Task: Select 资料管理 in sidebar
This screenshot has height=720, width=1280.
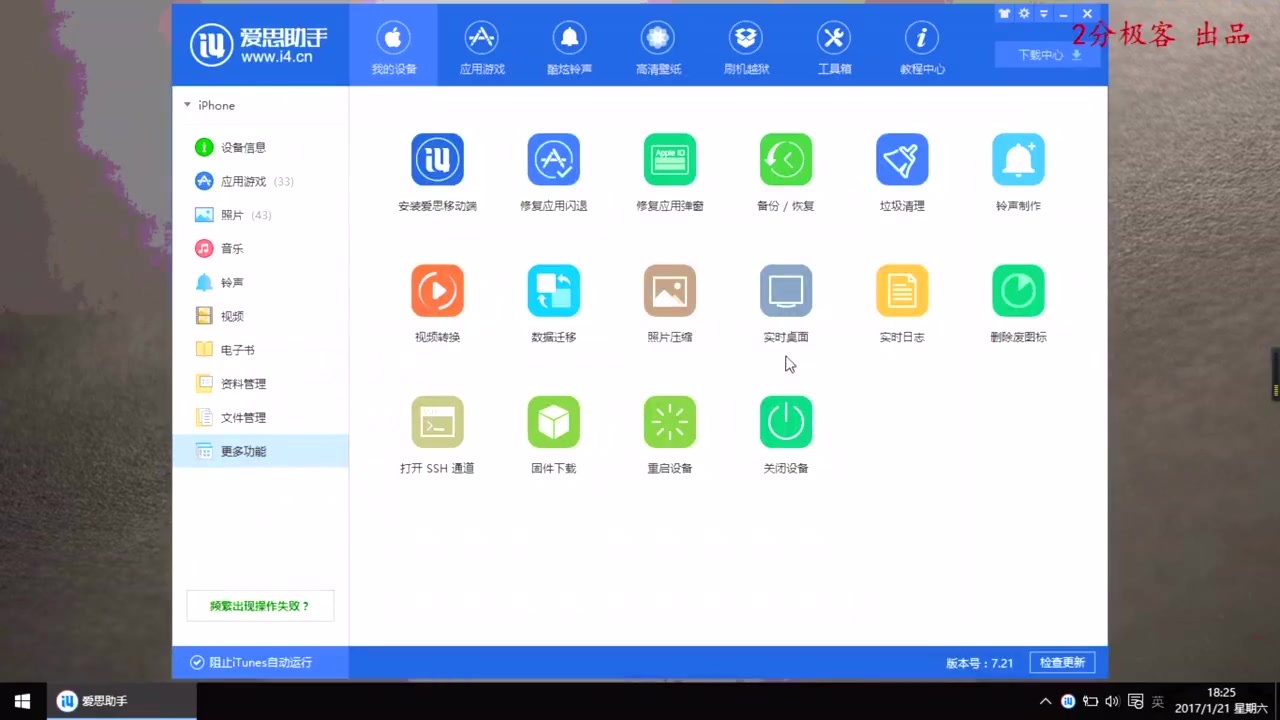Action: 260,383
